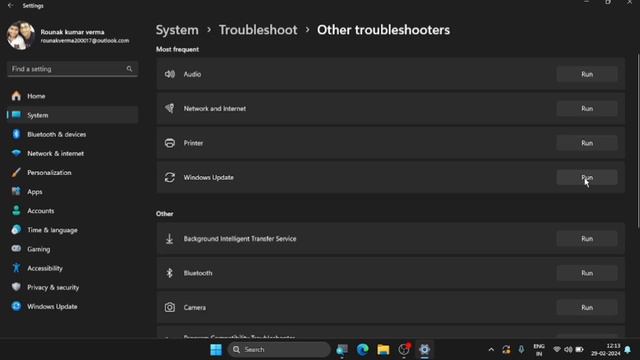Click the vertical scrollbar of the troubleshooter list
Viewport: 640px width, 360px height.
(638, 141)
